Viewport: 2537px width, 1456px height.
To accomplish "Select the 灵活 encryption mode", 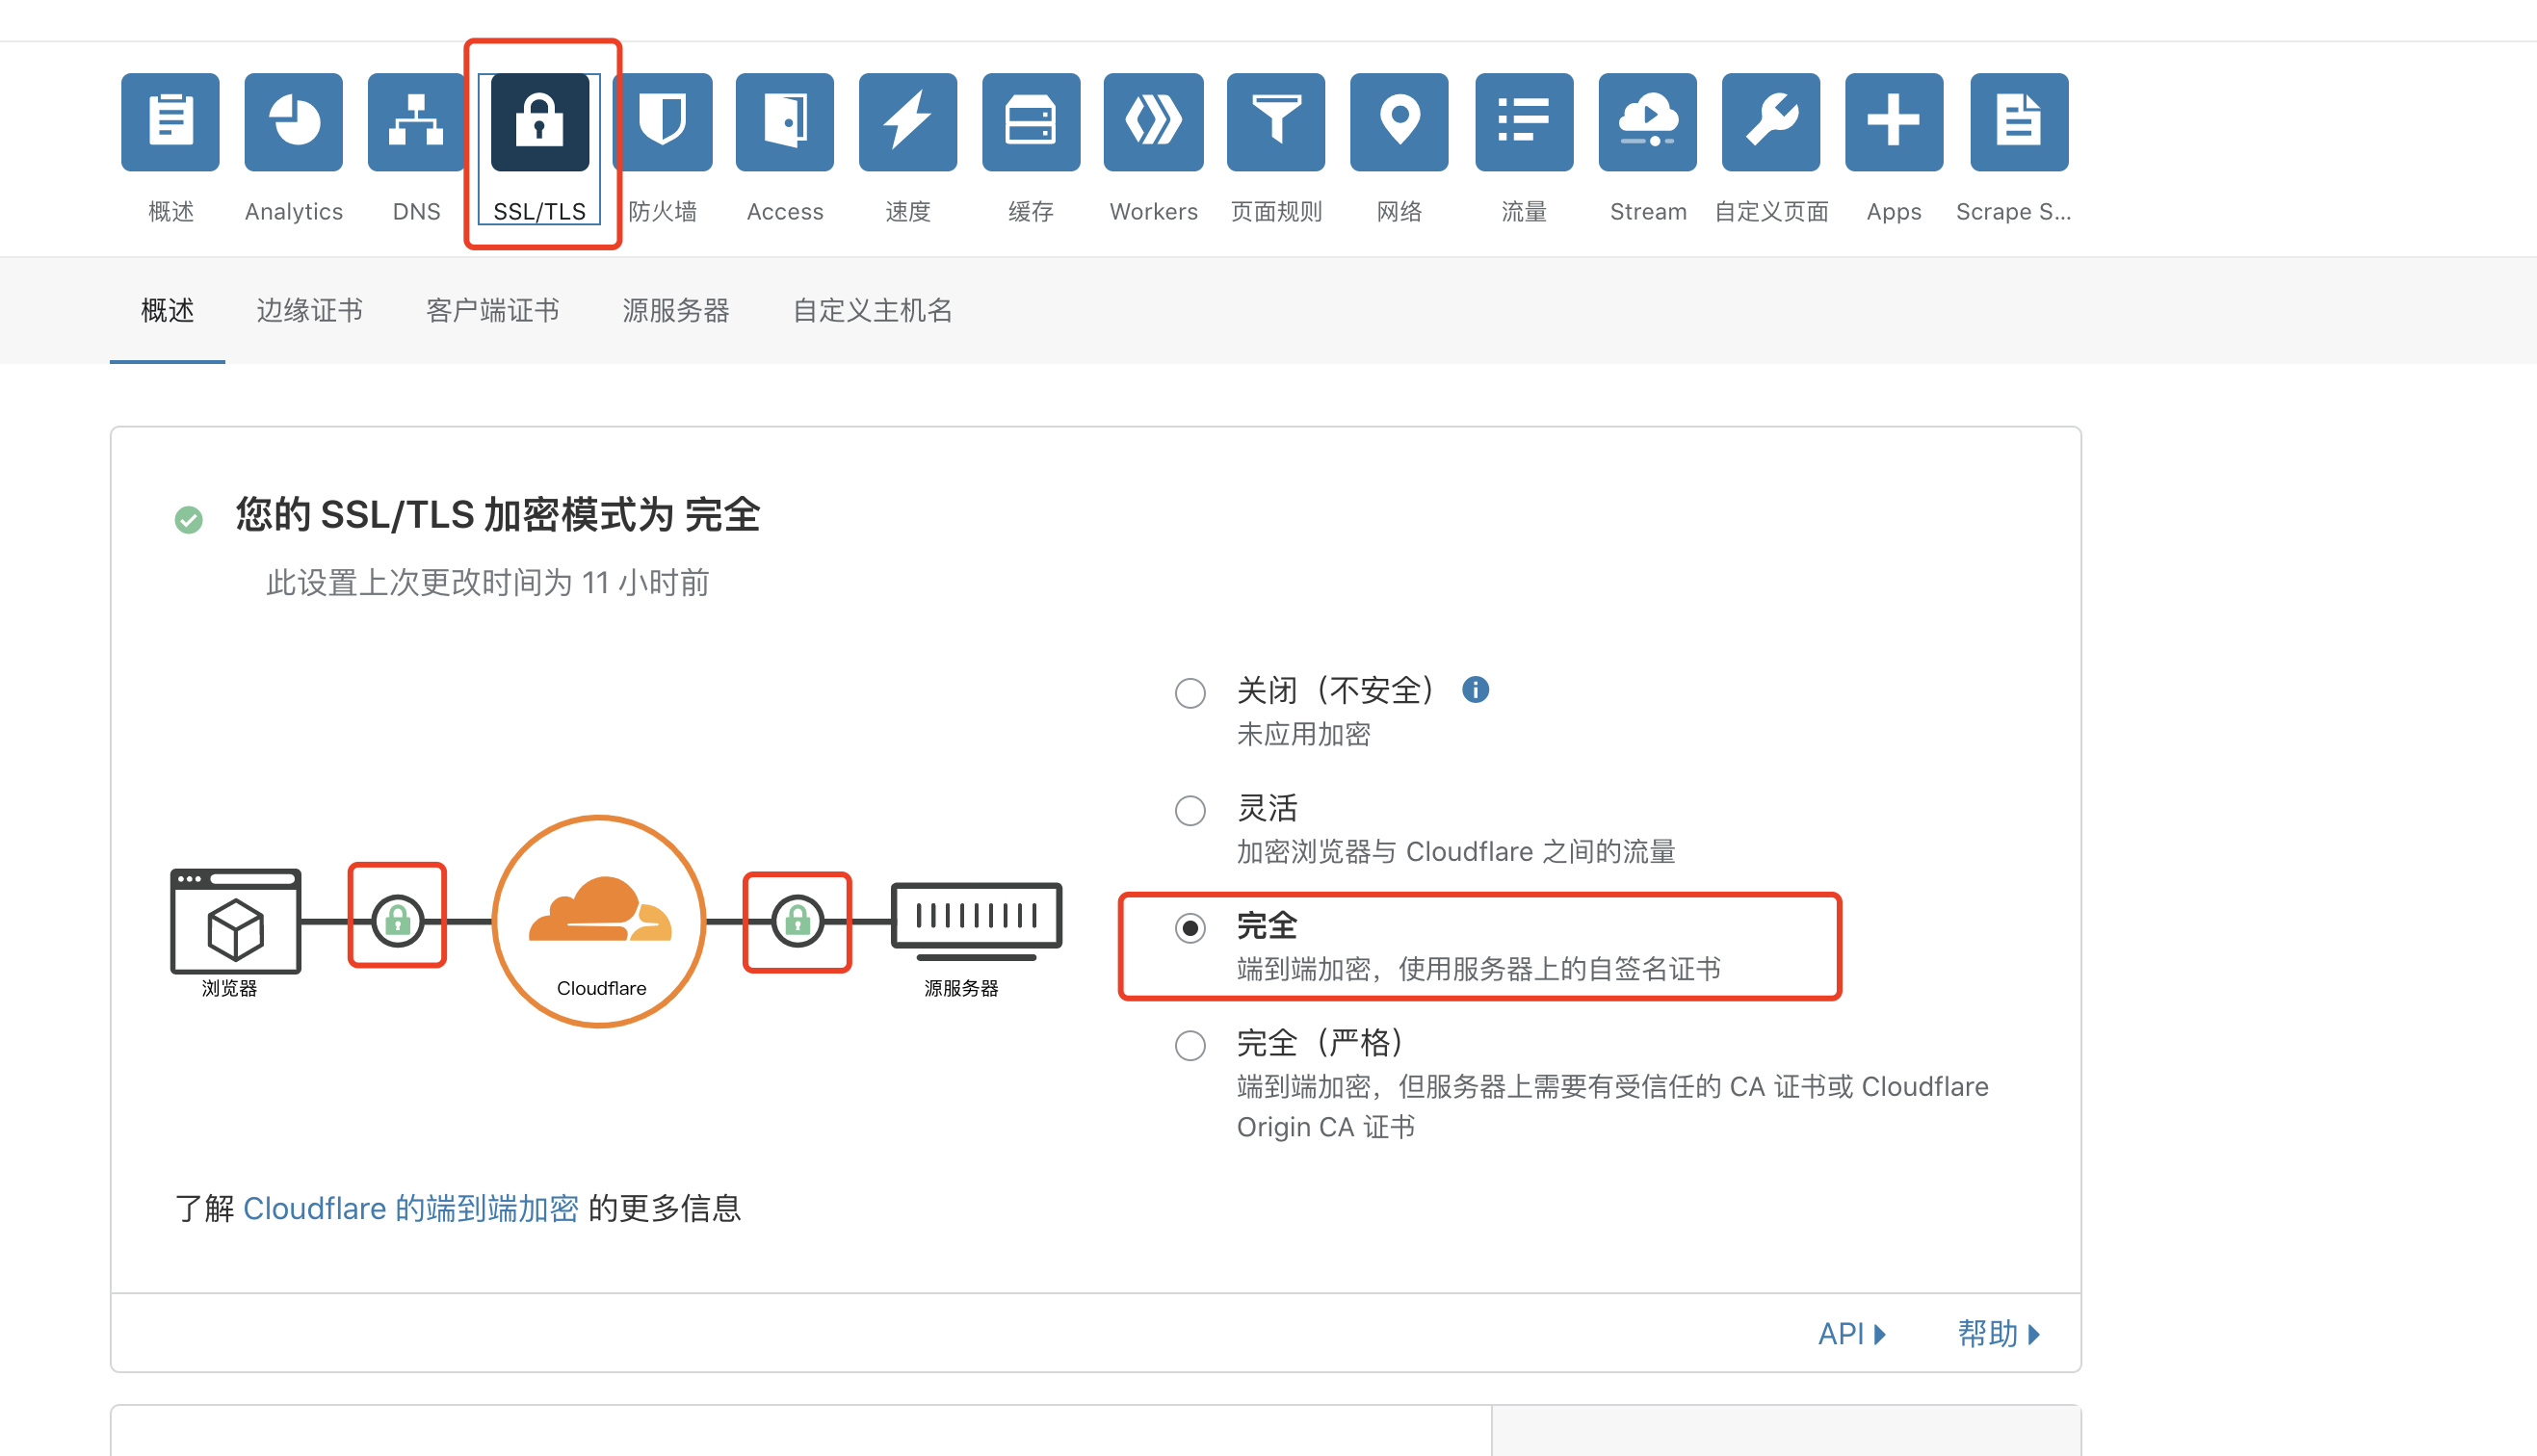I will [x=1190, y=810].
